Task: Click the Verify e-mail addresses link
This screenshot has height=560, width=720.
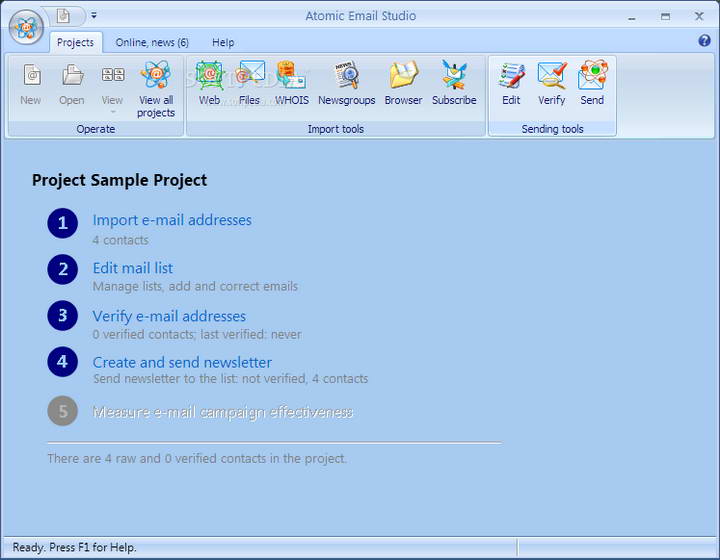Action: click(x=169, y=316)
